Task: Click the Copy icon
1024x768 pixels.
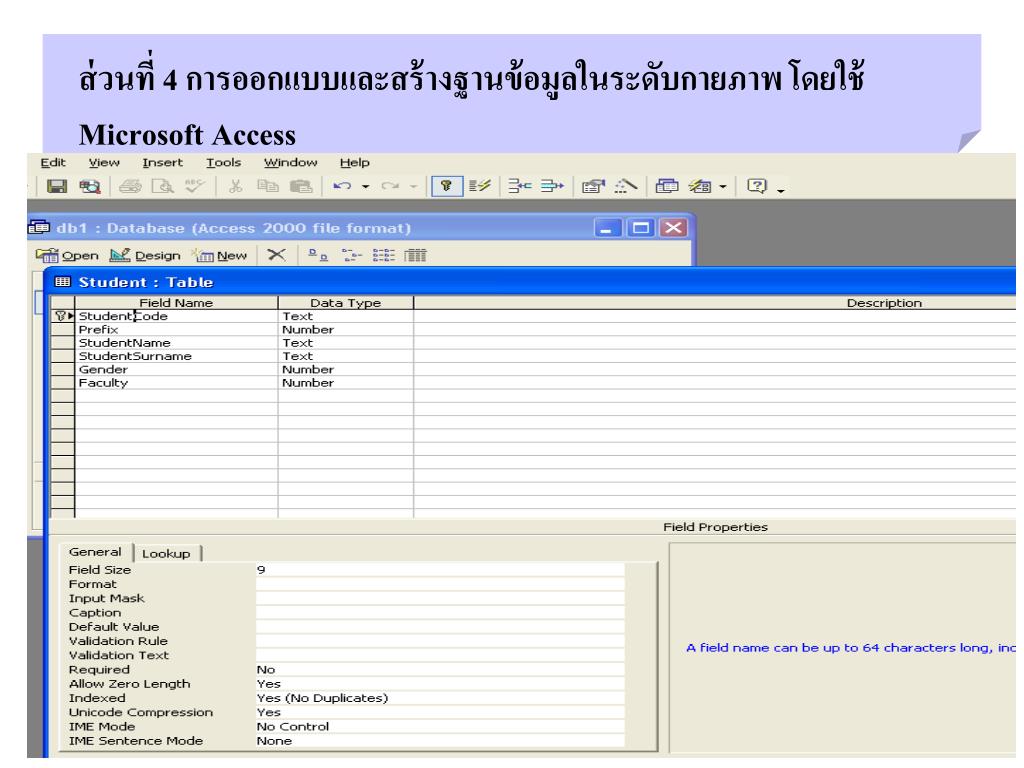Action: [x=268, y=187]
